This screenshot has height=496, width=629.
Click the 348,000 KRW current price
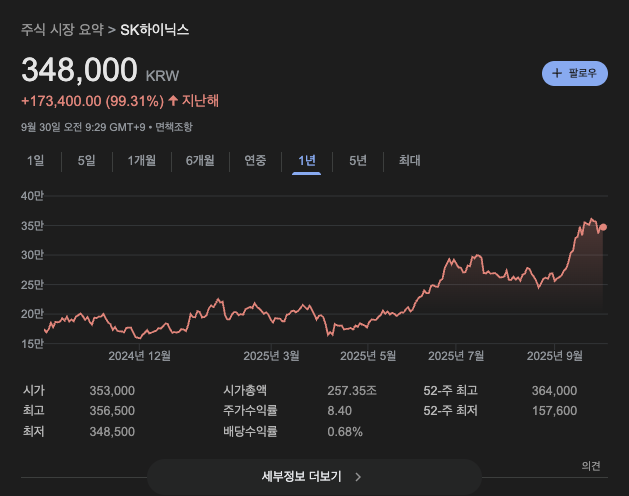(x=79, y=71)
